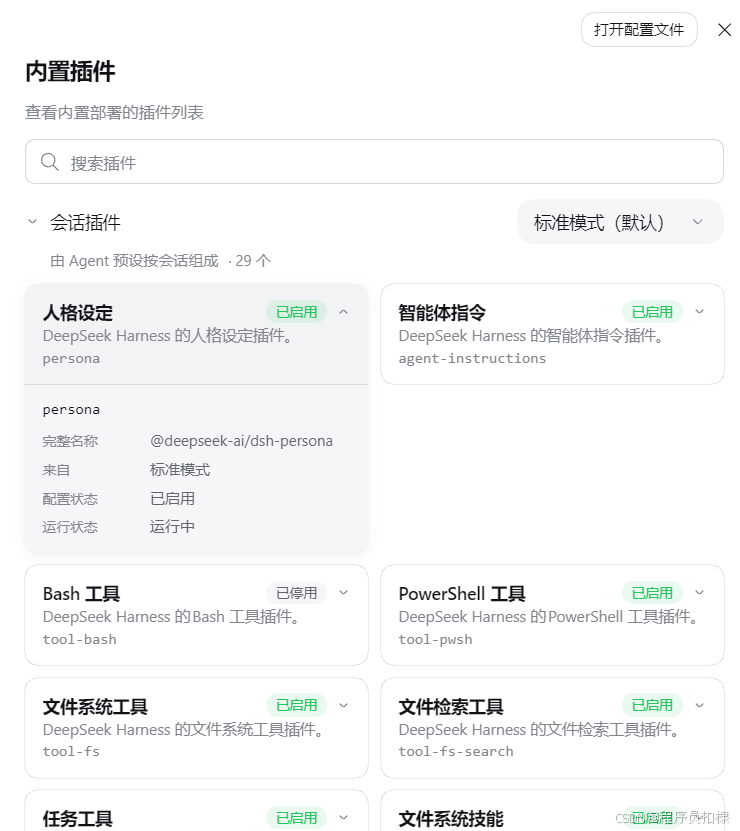Select the 文件系统技能 plugin title
Viewport: 740px width, 831px height.
pyautogui.click(x=451, y=819)
